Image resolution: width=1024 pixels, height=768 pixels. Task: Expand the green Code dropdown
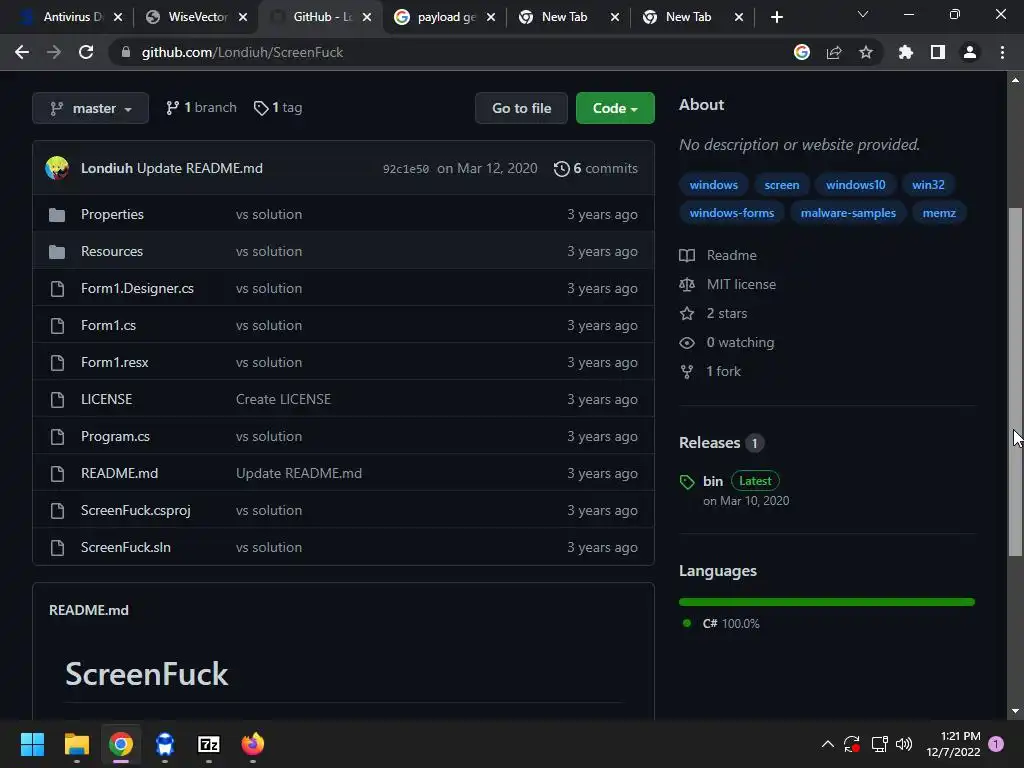[x=615, y=108]
